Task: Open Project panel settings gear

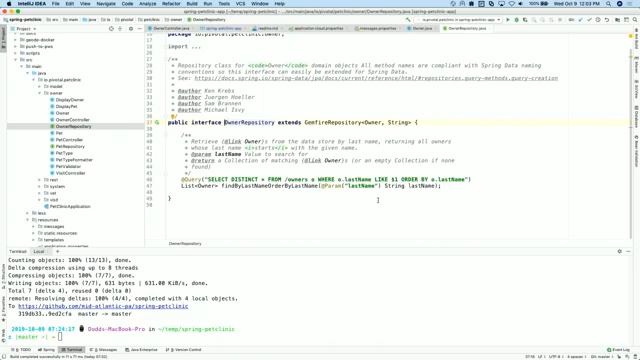Action: coord(131,29)
